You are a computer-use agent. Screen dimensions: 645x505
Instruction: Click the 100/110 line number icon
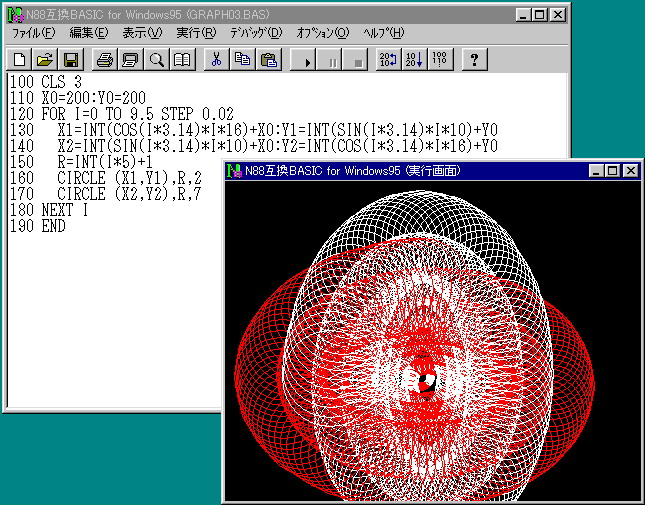coord(441,60)
